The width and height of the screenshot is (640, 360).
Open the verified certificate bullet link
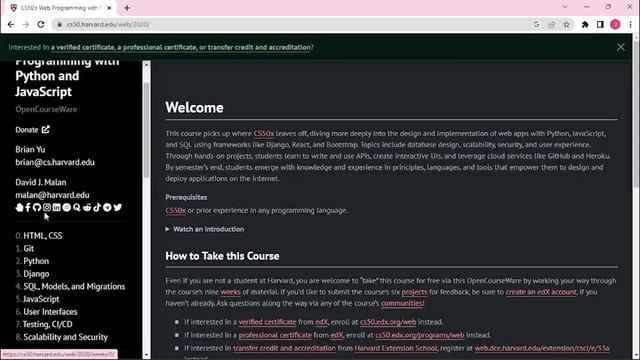[267, 322]
